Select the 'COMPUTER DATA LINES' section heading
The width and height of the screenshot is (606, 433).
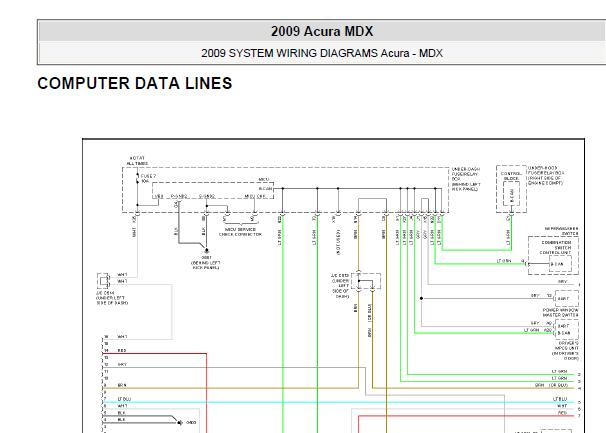point(134,84)
